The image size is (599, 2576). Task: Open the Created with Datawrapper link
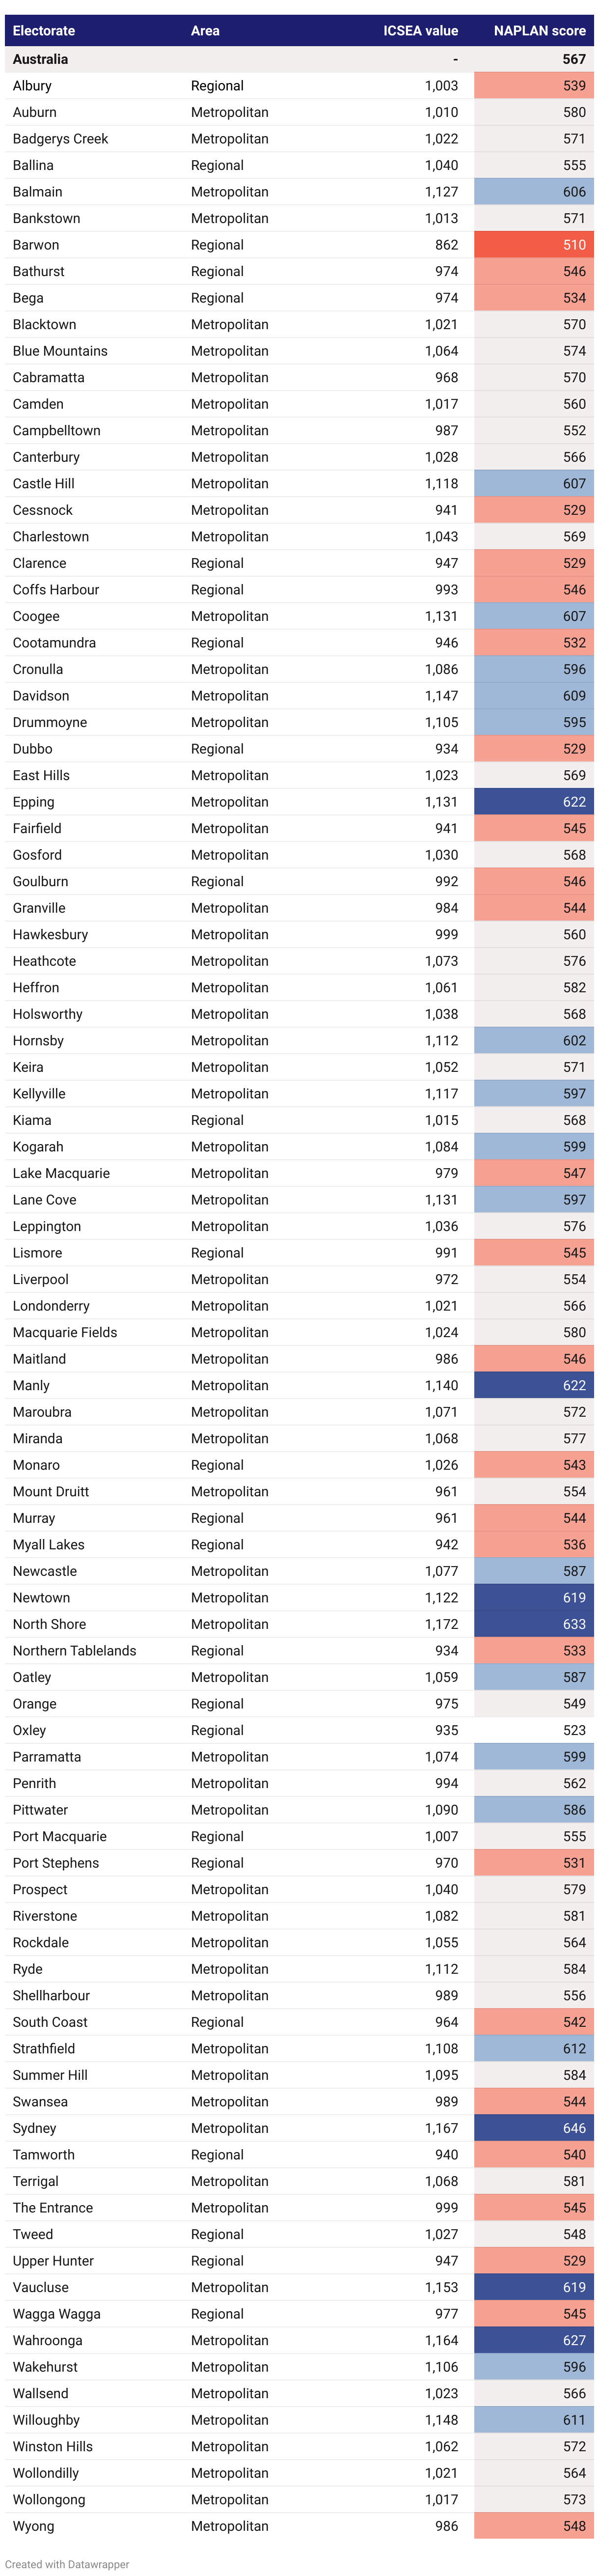tap(67, 2564)
